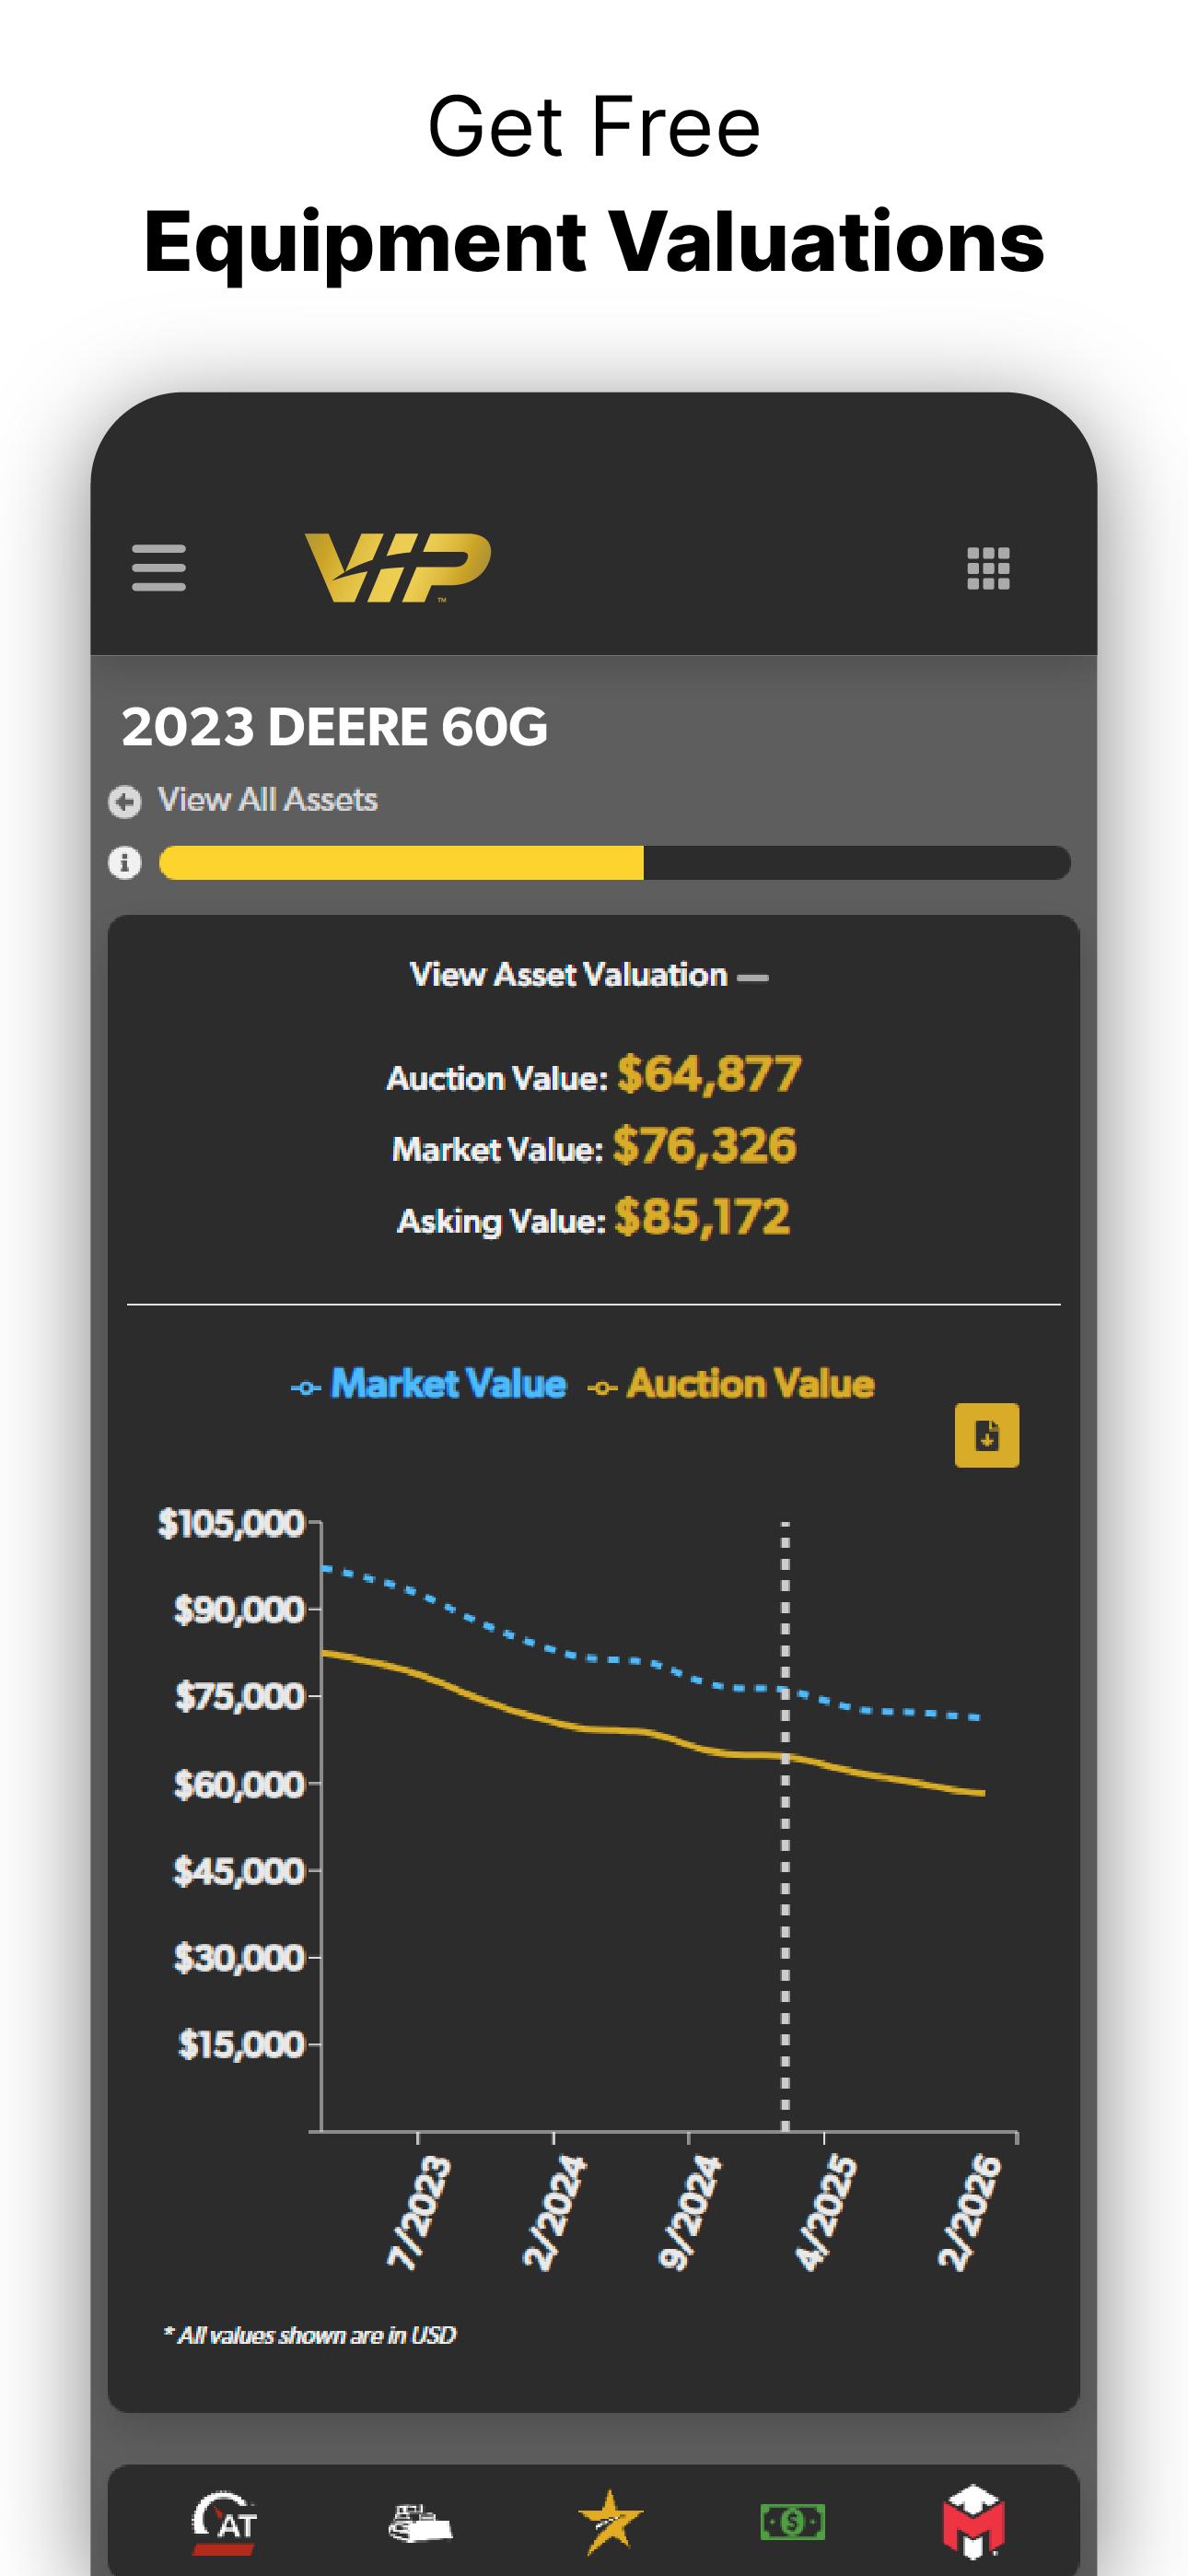Viewport: 1188px width, 2576px height.
Task: Go back to View All Assets
Action: tap(267, 800)
